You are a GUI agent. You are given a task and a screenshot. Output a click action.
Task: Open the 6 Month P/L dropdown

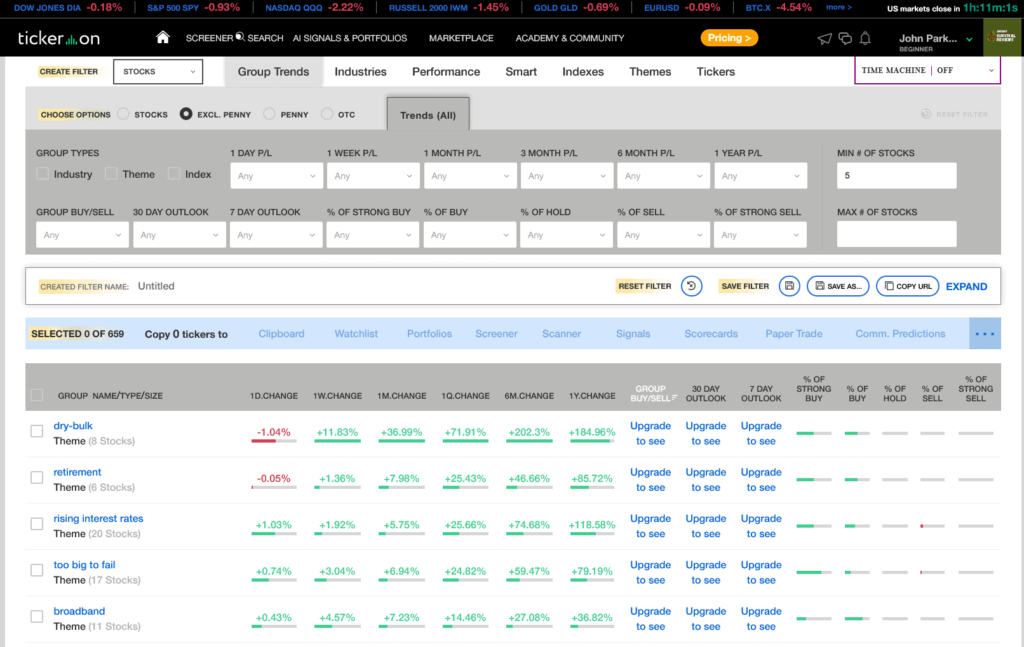pyautogui.click(x=664, y=176)
